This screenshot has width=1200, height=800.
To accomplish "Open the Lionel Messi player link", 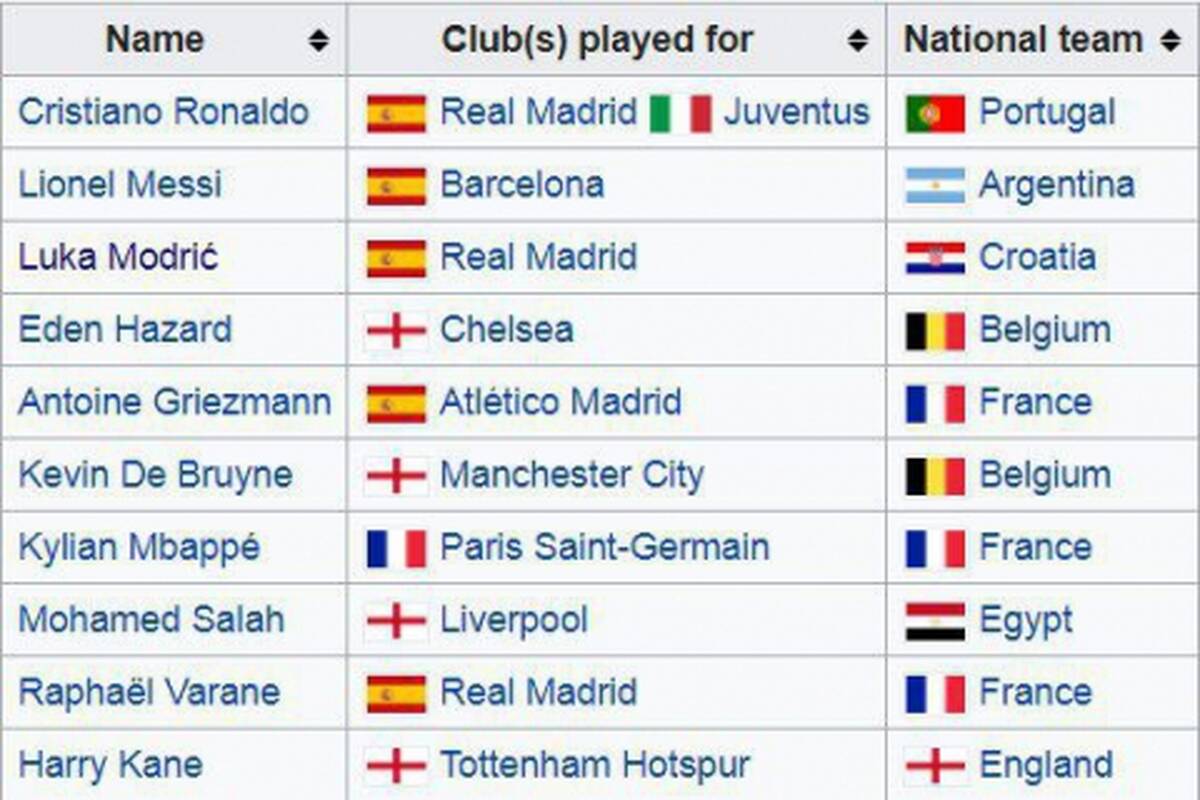I will (120, 185).
